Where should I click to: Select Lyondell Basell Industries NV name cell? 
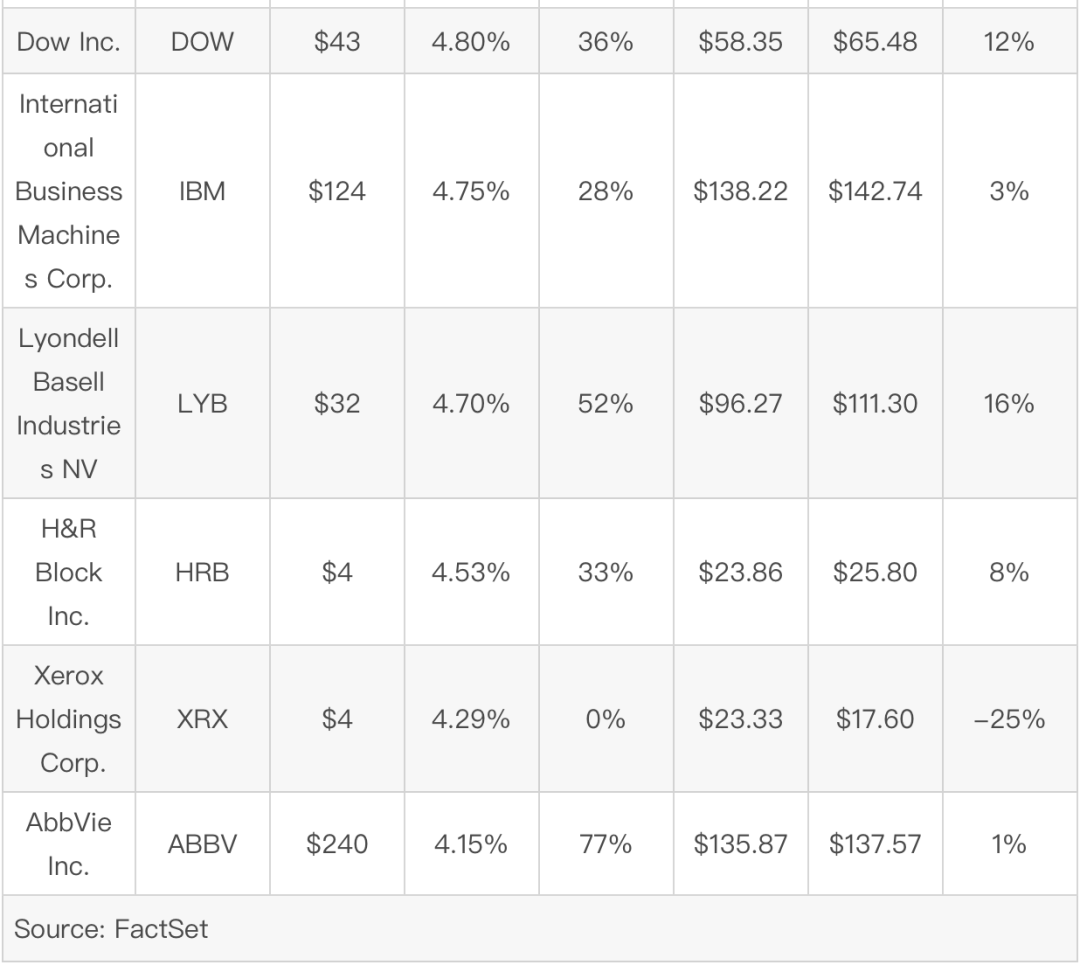click(69, 404)
